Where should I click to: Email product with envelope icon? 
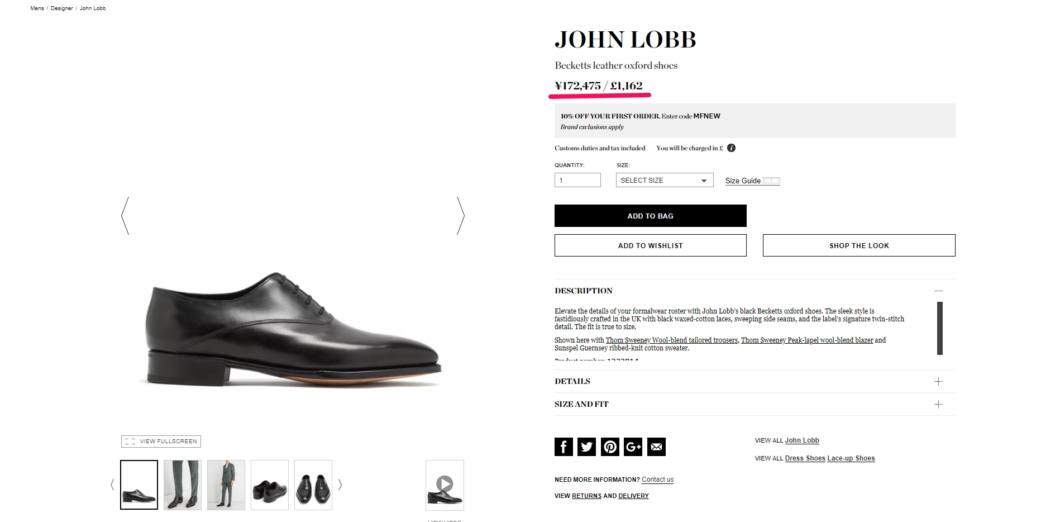click(x=656, y=446)
